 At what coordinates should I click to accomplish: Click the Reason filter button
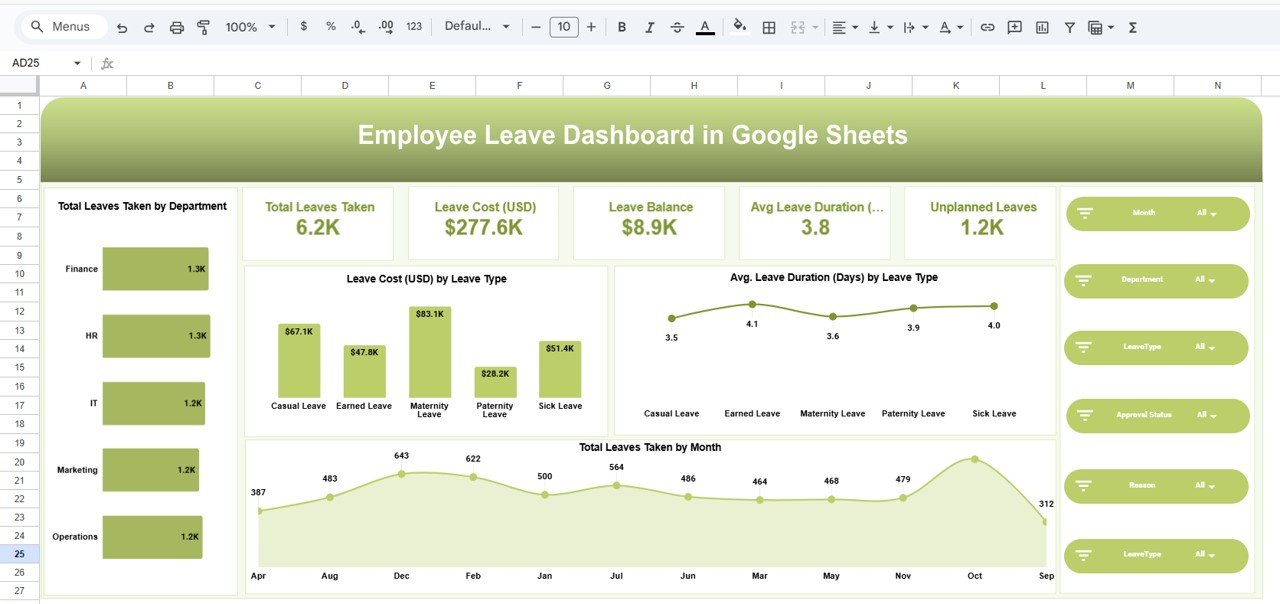(x=1212, y=486)
